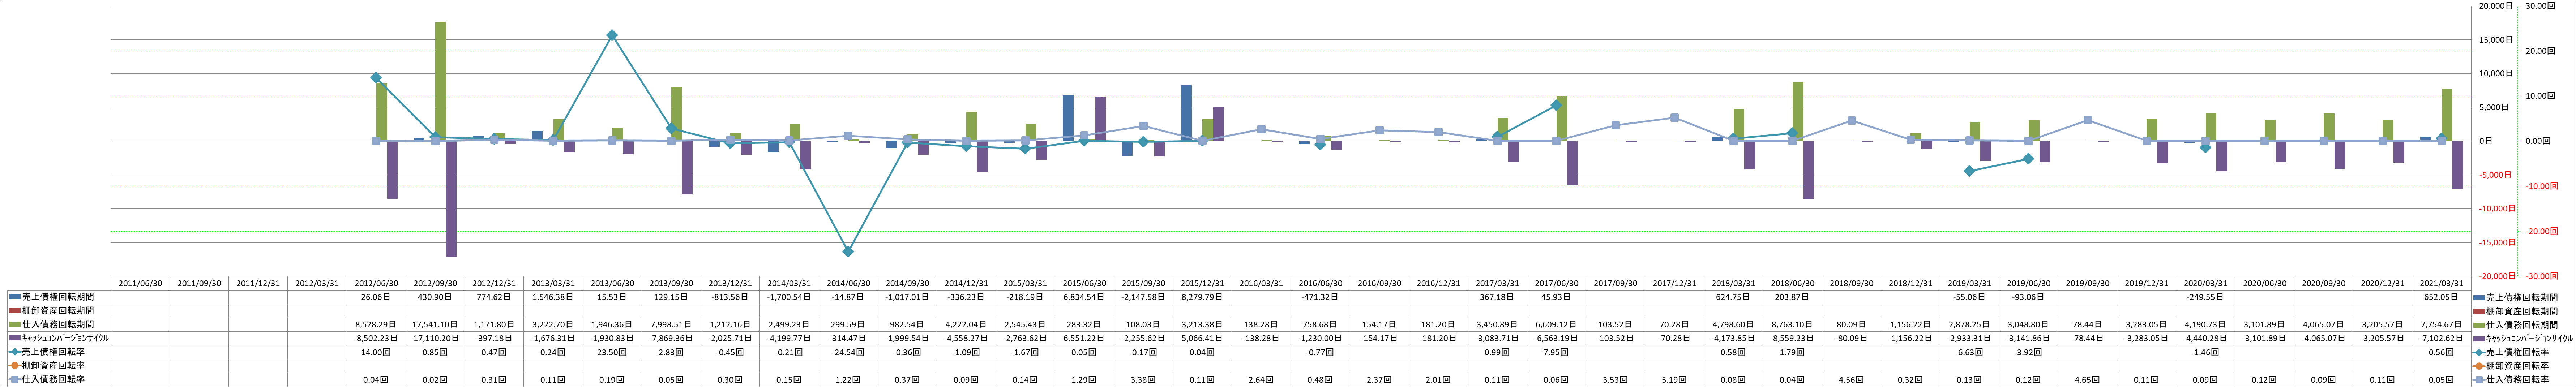Screen dimensions: 2576x387
Task: Click diamond marker at 2017/06/30 on chart
Action: pyautogui.click(x=1556, y=105)
